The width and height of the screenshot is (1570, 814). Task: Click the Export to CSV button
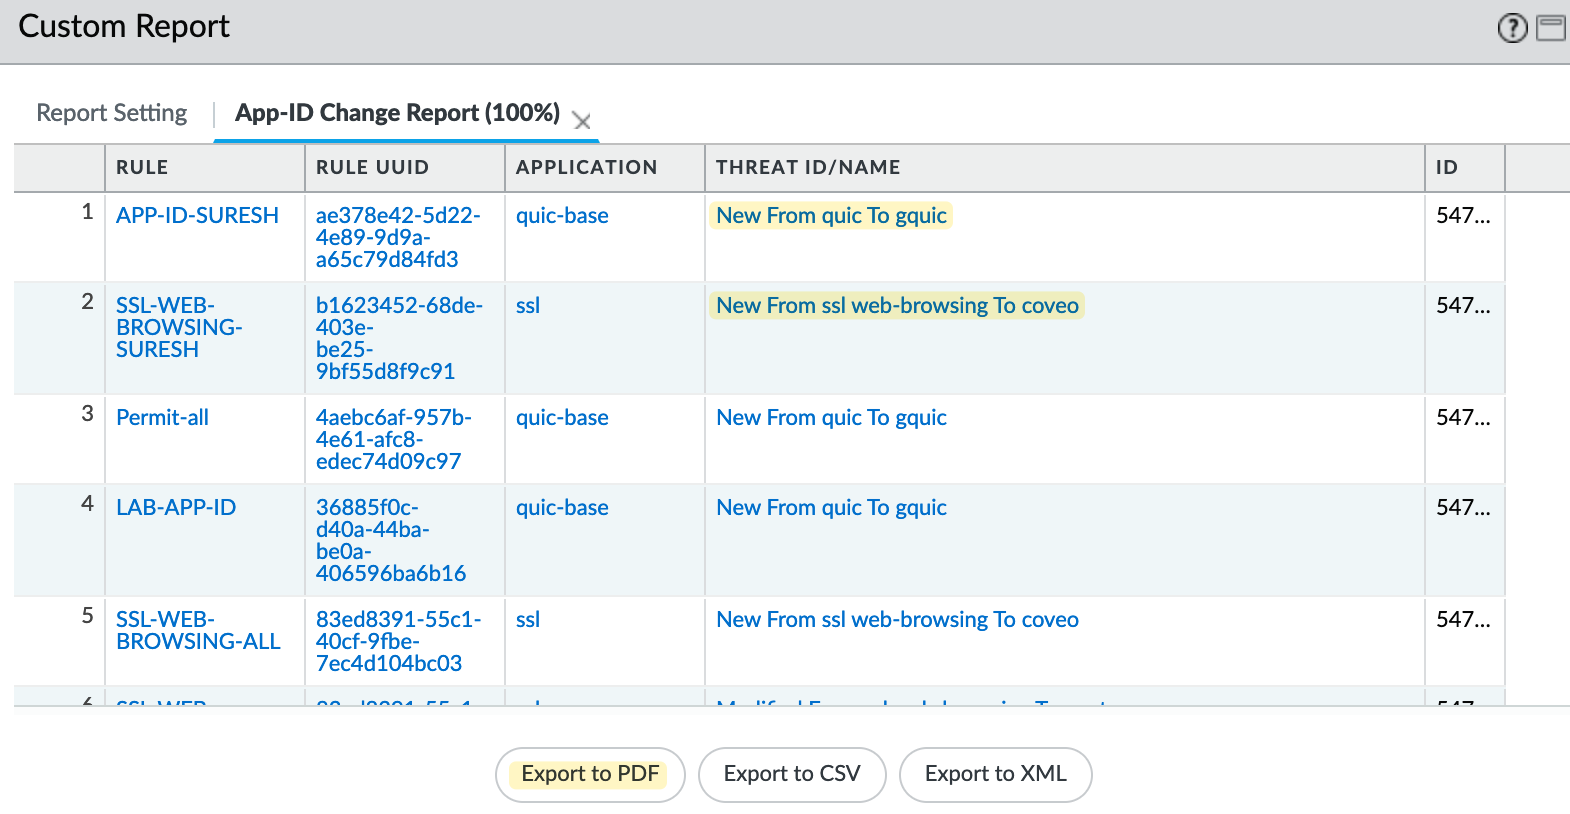[792, 774]
